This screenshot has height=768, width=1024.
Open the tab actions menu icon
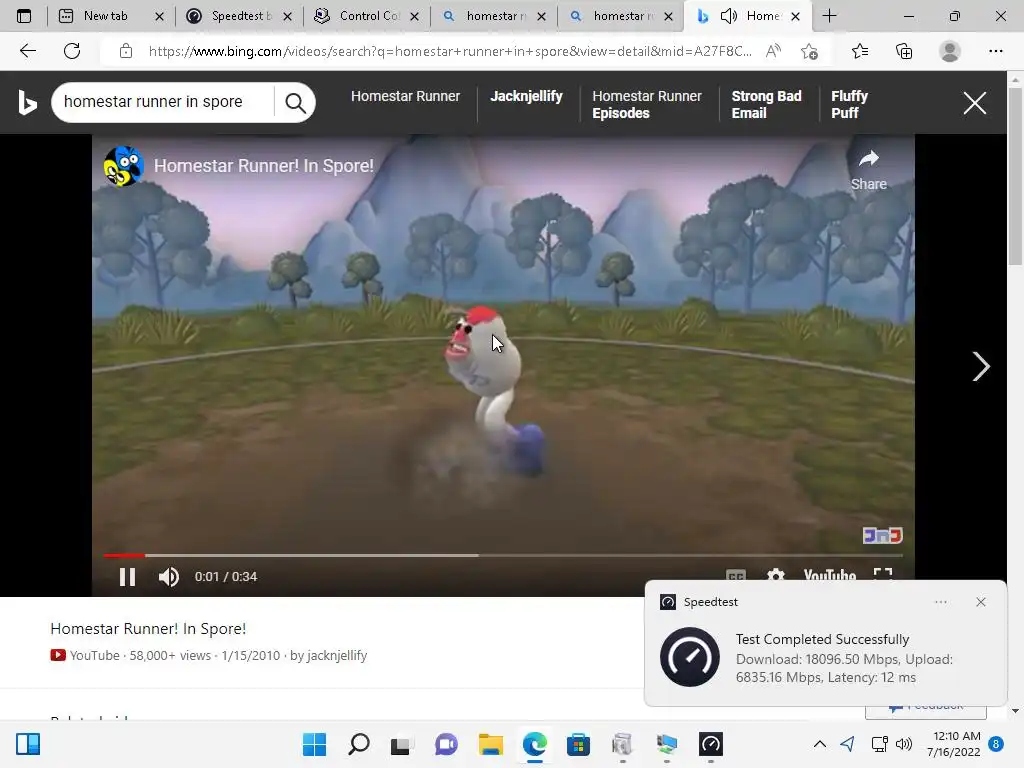pos(24,16)
